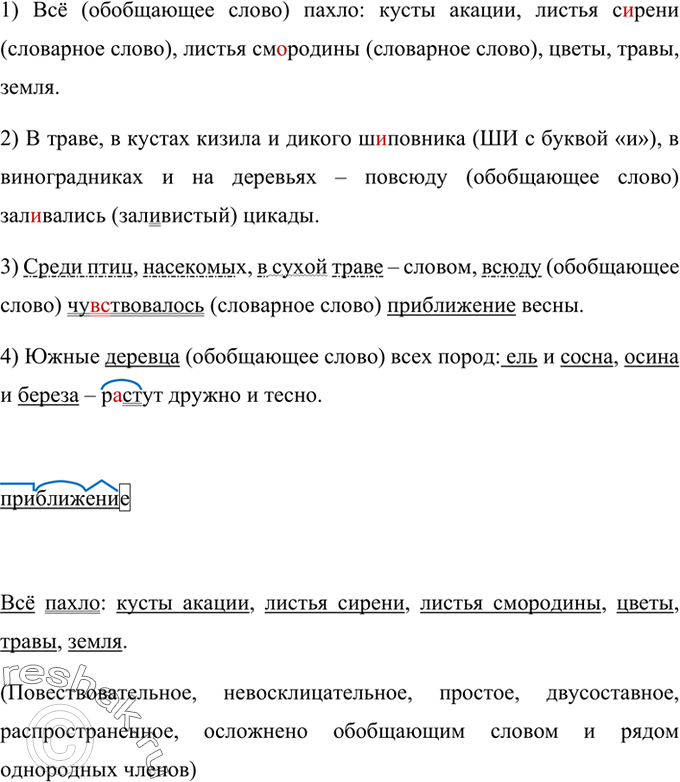This screenshot has width=680, height=782.
Task: Click the word «тесно»
Action: pos(292,395)
